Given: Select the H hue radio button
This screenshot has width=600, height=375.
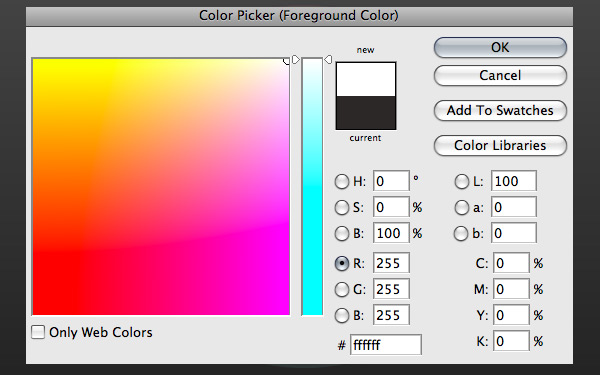Looking at the screenshot, I should [342, 181].
